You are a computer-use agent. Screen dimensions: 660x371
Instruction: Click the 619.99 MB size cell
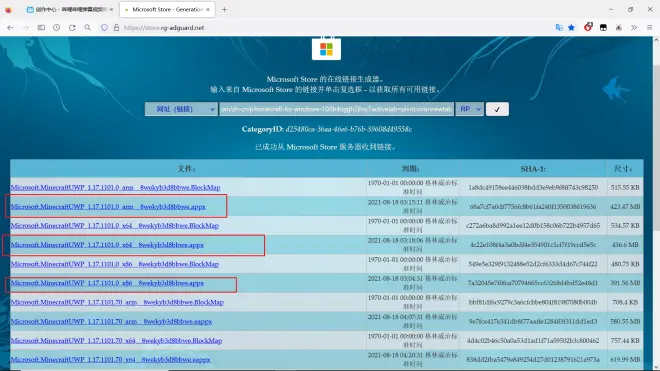(625, 359)
